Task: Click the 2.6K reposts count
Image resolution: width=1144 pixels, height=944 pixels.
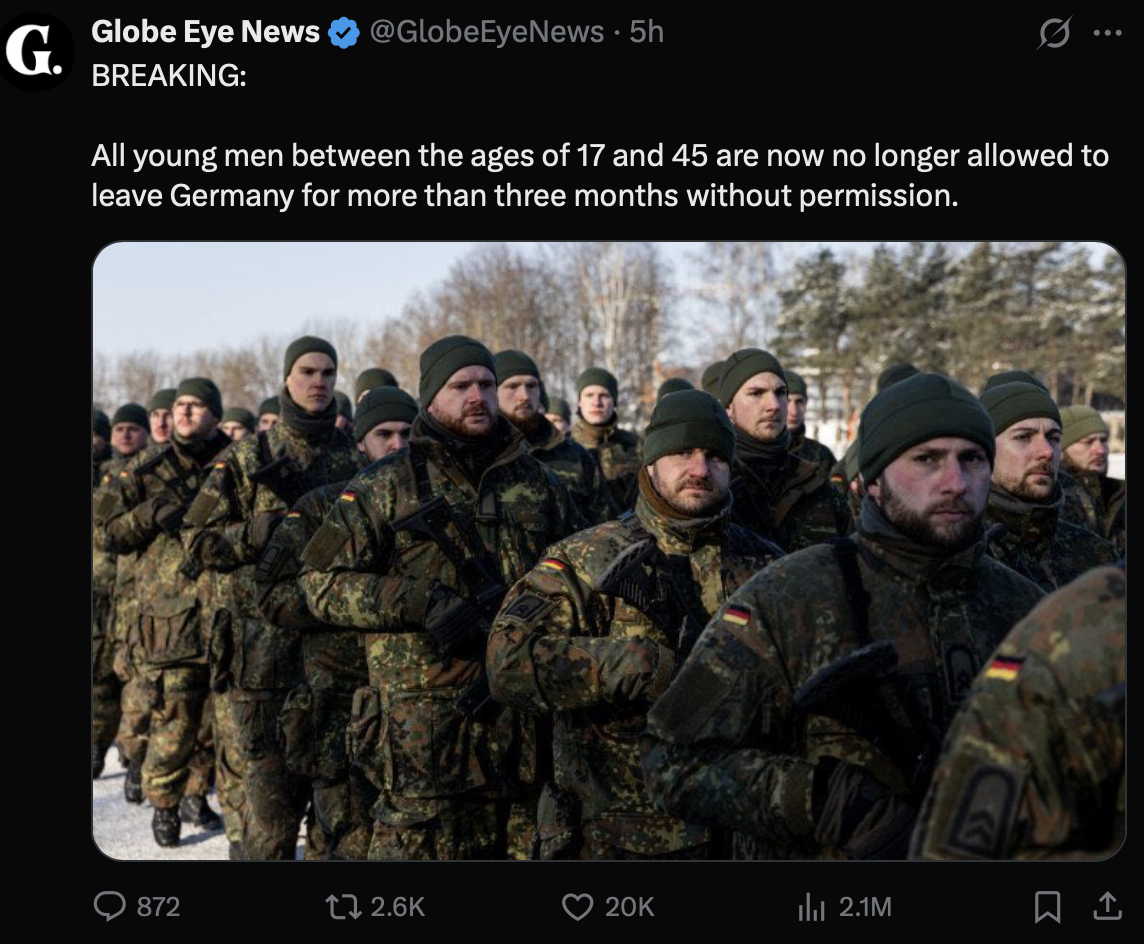Action: coord(397,906)
